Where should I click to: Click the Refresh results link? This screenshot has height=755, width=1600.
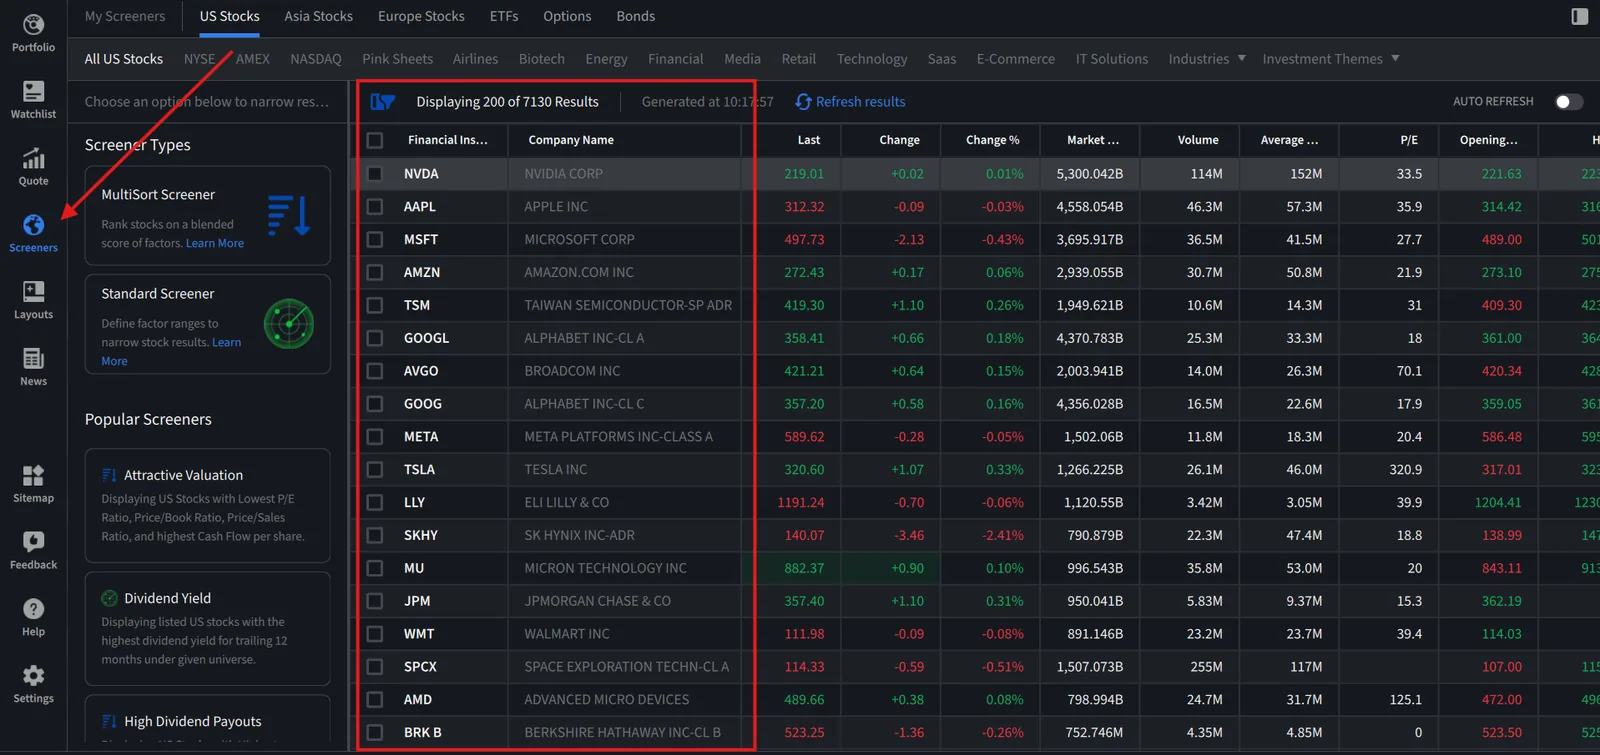click(x=860, y=101)
